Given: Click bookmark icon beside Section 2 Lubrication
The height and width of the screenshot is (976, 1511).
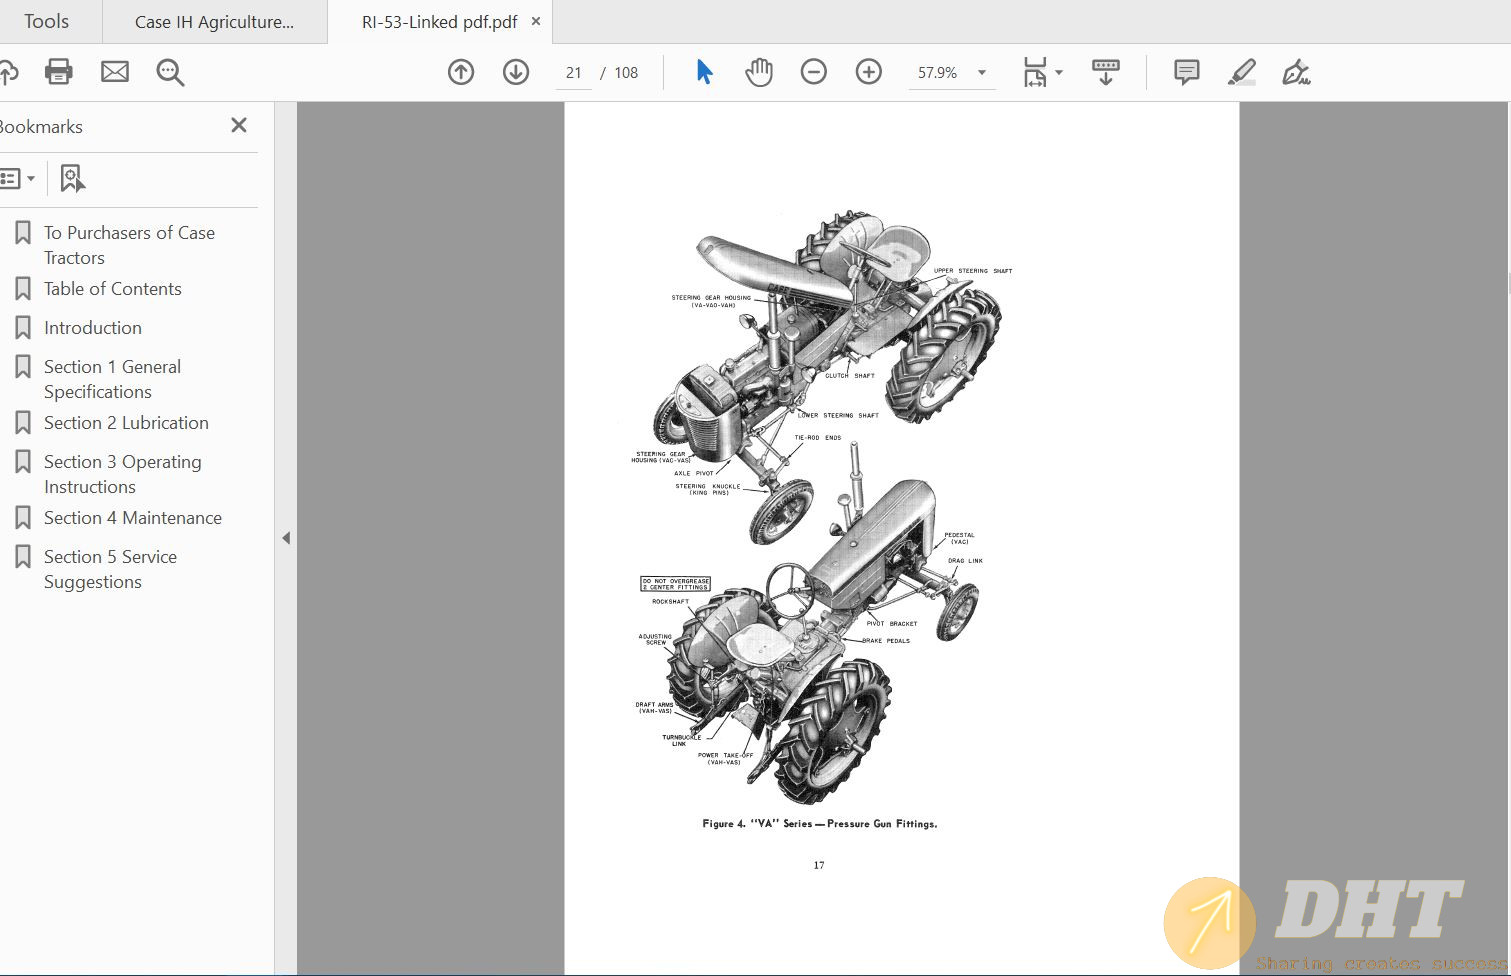Looking at the screenshot, I should pyautogui.click(x=23, y=422).
